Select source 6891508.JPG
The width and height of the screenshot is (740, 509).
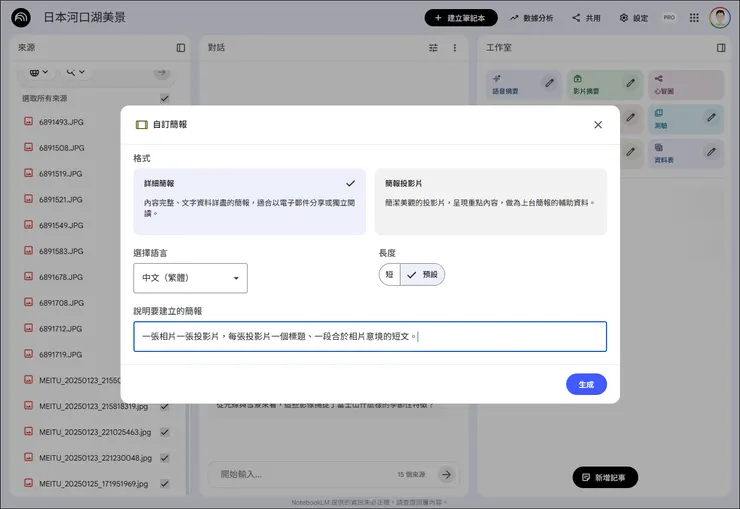click(x=61, y=148)
